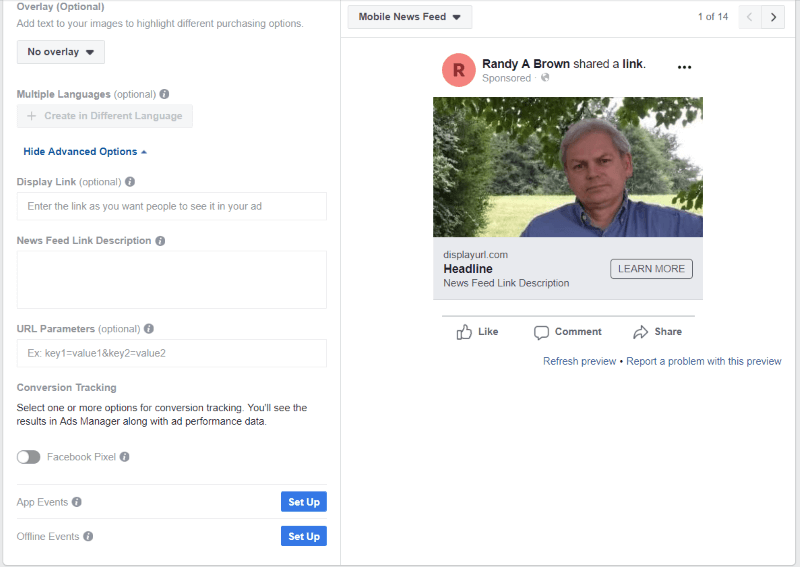Click the 1 of 14 counter text
This screenshot has height=567, width=800.
point(713,17)
